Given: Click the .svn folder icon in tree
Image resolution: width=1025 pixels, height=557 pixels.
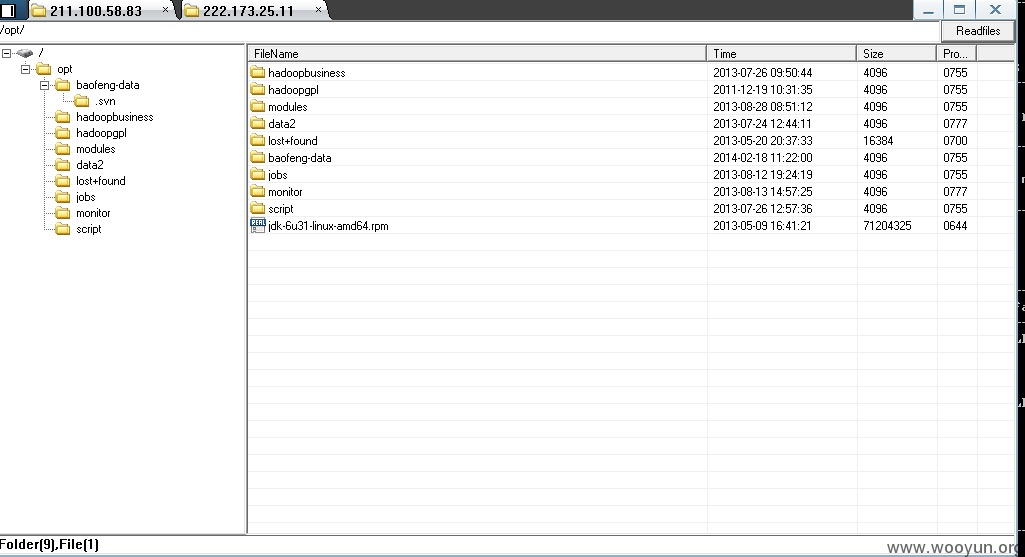Looking at the screenshot, I should point(82,101).
